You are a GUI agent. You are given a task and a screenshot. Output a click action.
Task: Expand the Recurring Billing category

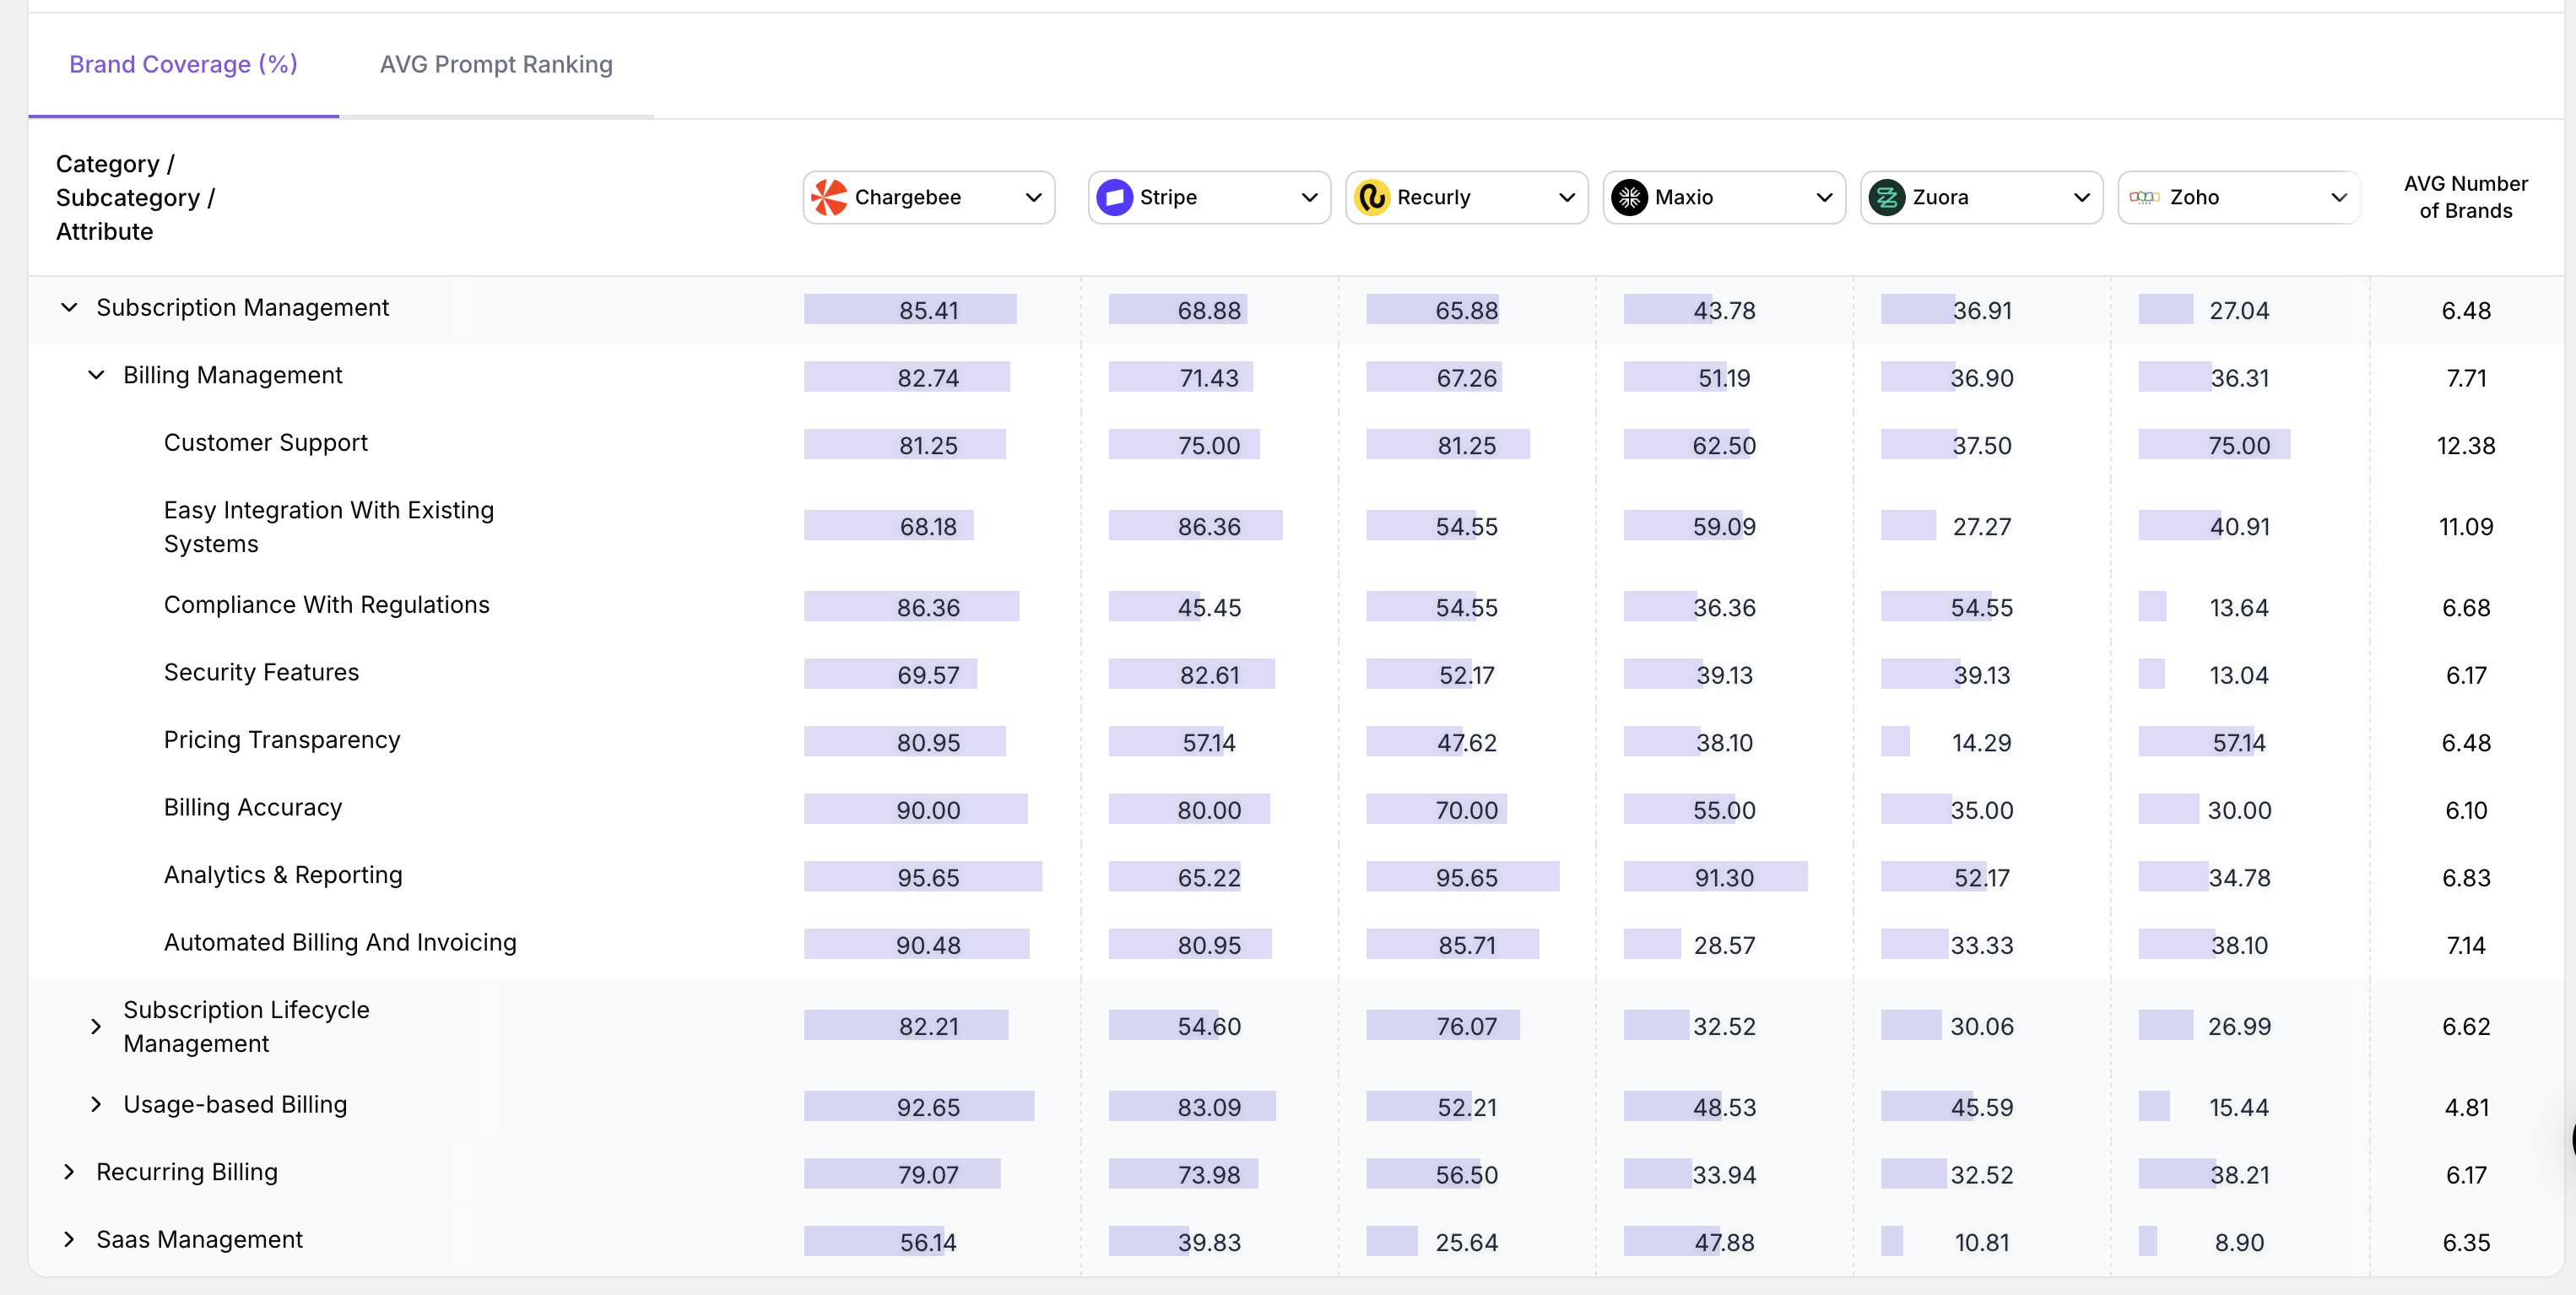tap(69, 1171)
